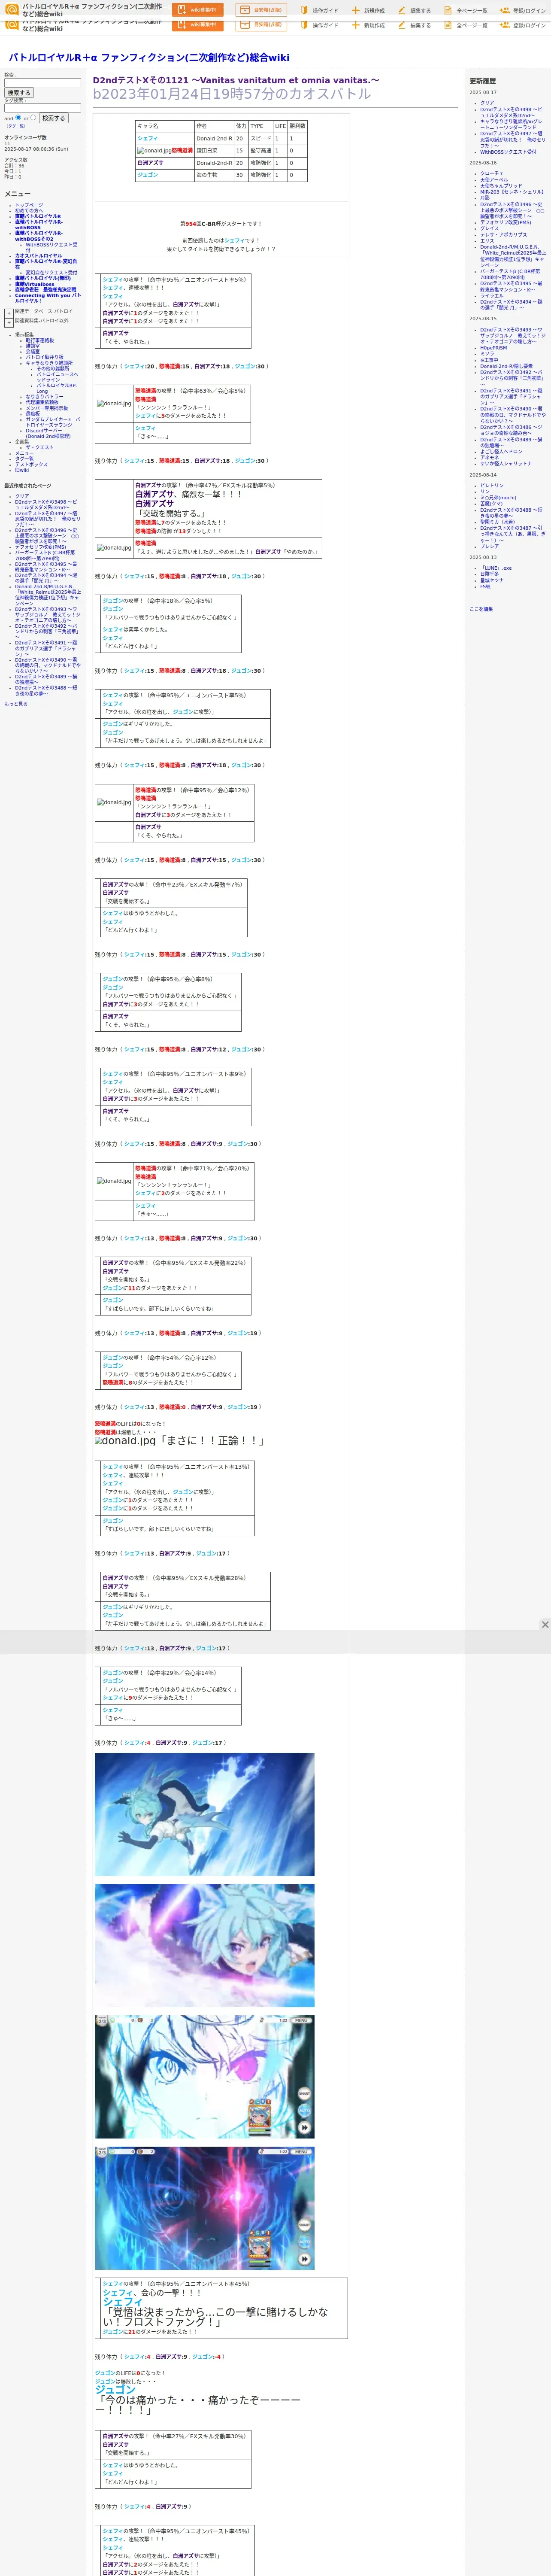Viewport: 551px width, 2576px height.
Task: Open テストボックス link
Action: 31,464
